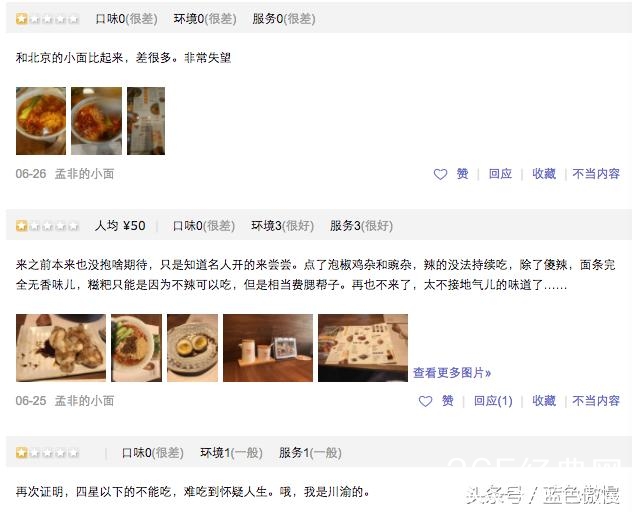This screenshot has width=632, height=512.
Task: Open 回应 on the 06-26 review
Action: click(x=500, y=174)
